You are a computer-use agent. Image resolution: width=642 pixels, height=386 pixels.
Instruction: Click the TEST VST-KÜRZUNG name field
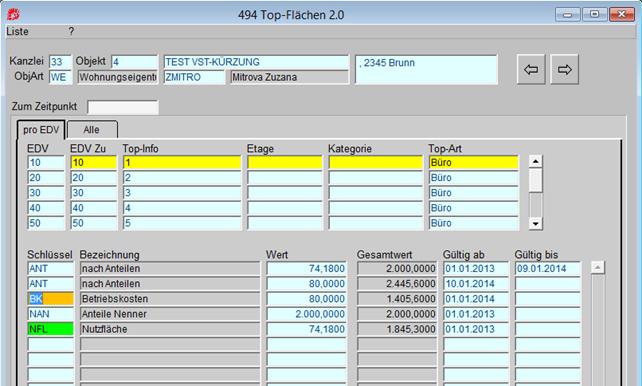pyautogui.click(x=256, y=62)
